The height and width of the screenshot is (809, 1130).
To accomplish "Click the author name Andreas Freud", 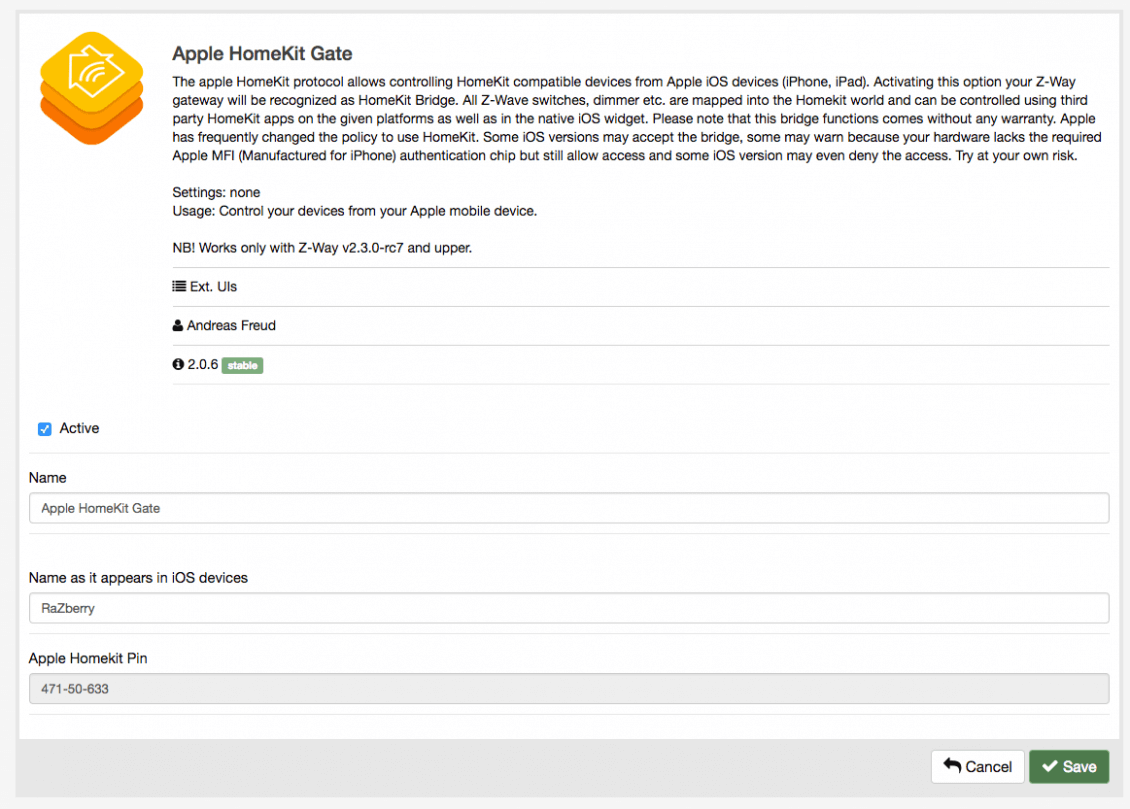I will [x=233, y=326].
